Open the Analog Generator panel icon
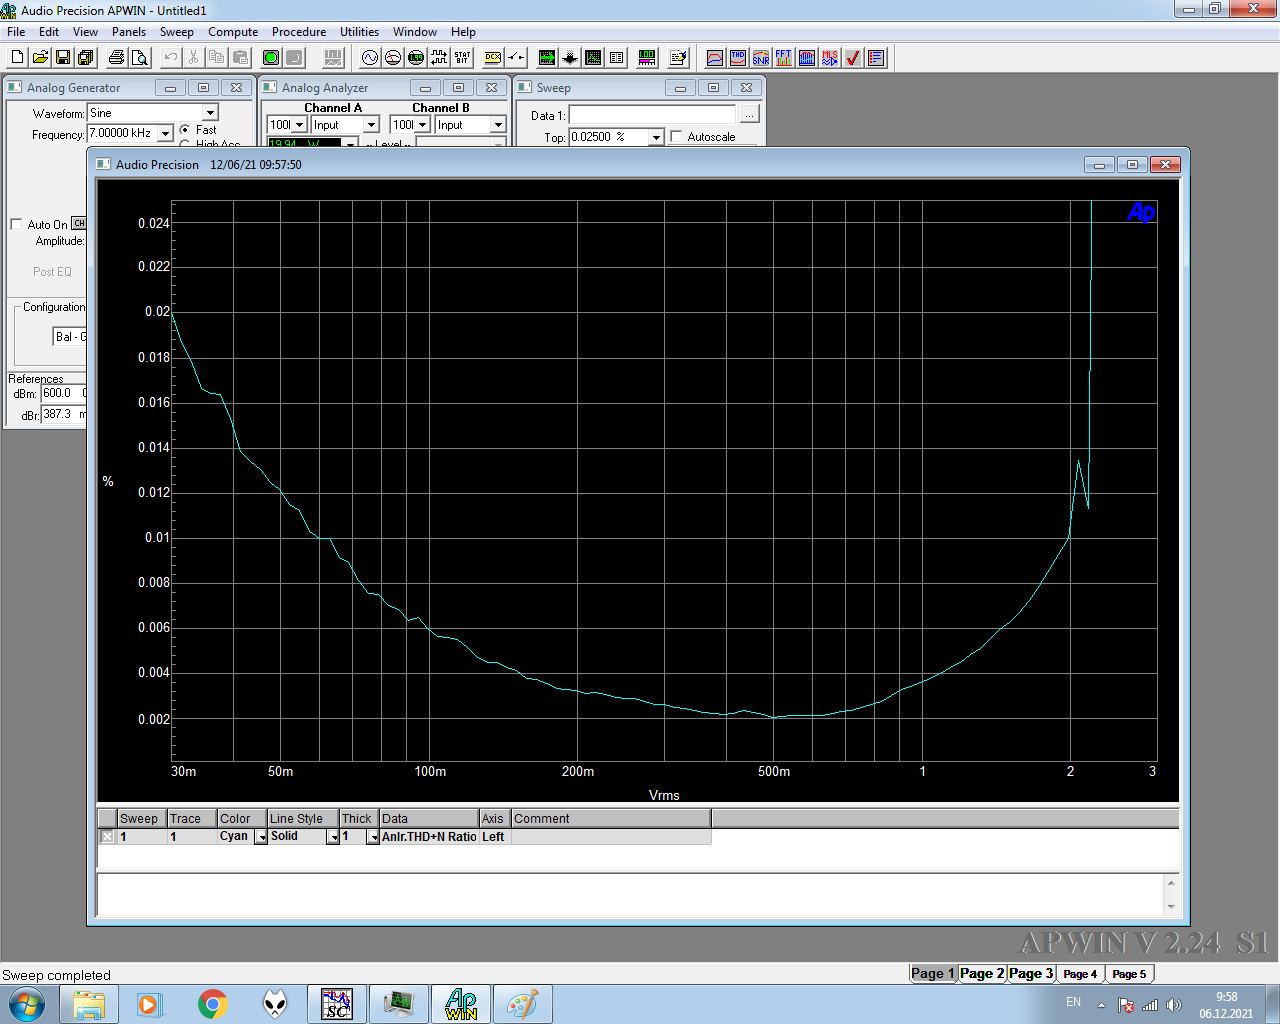The image size is (1280, 1024). point(370,57)
